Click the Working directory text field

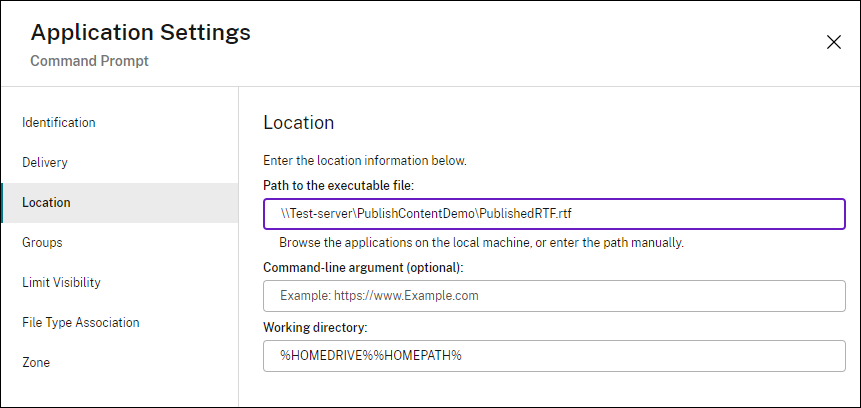click(554, 356)
